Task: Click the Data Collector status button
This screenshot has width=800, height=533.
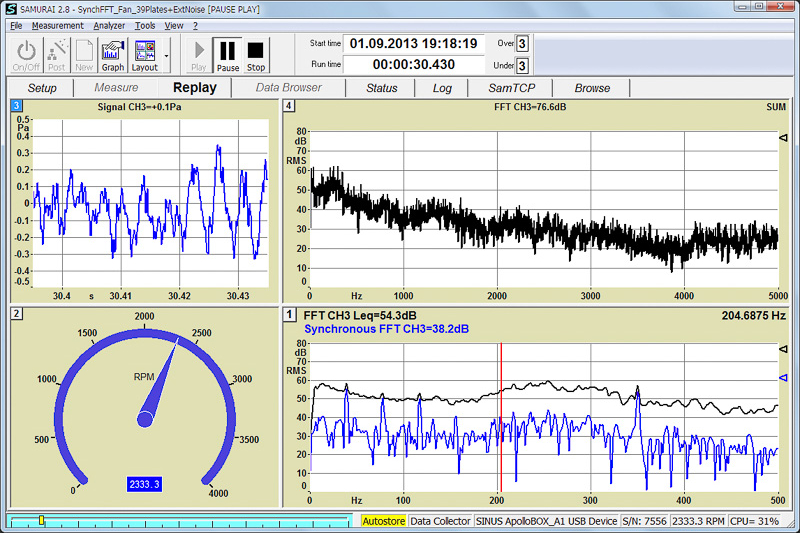Action: point(439,521)
